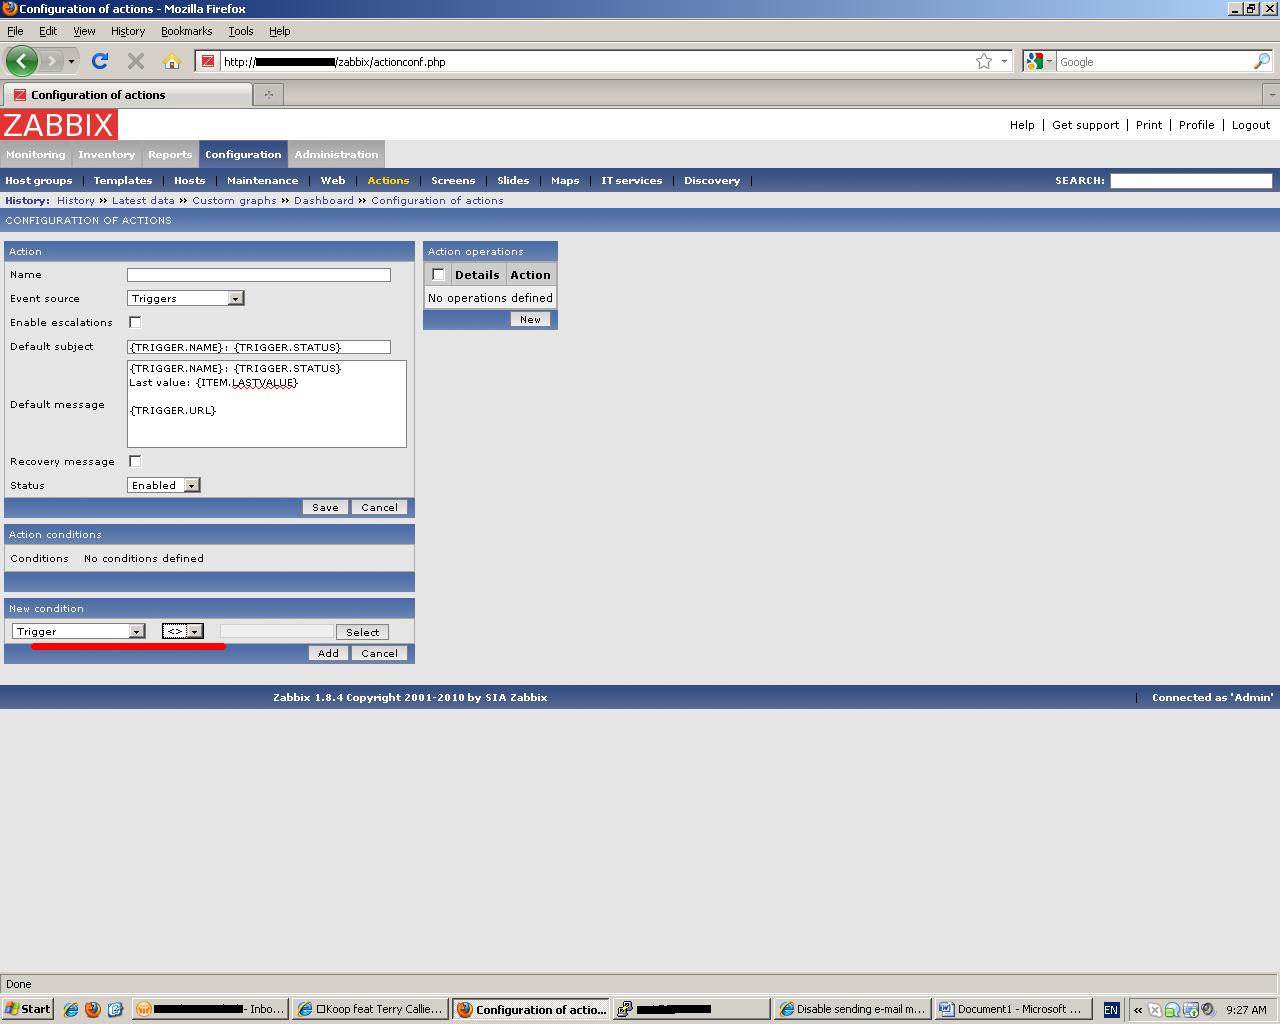Switch to the Reports tab

(170, 155)
